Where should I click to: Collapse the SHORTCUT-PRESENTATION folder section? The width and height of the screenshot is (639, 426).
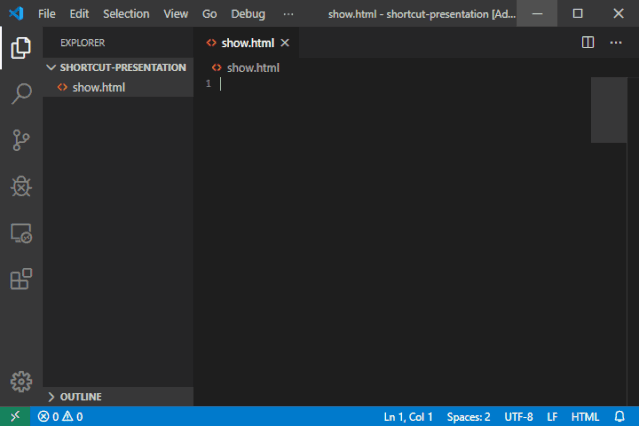[x=118, y=67]
